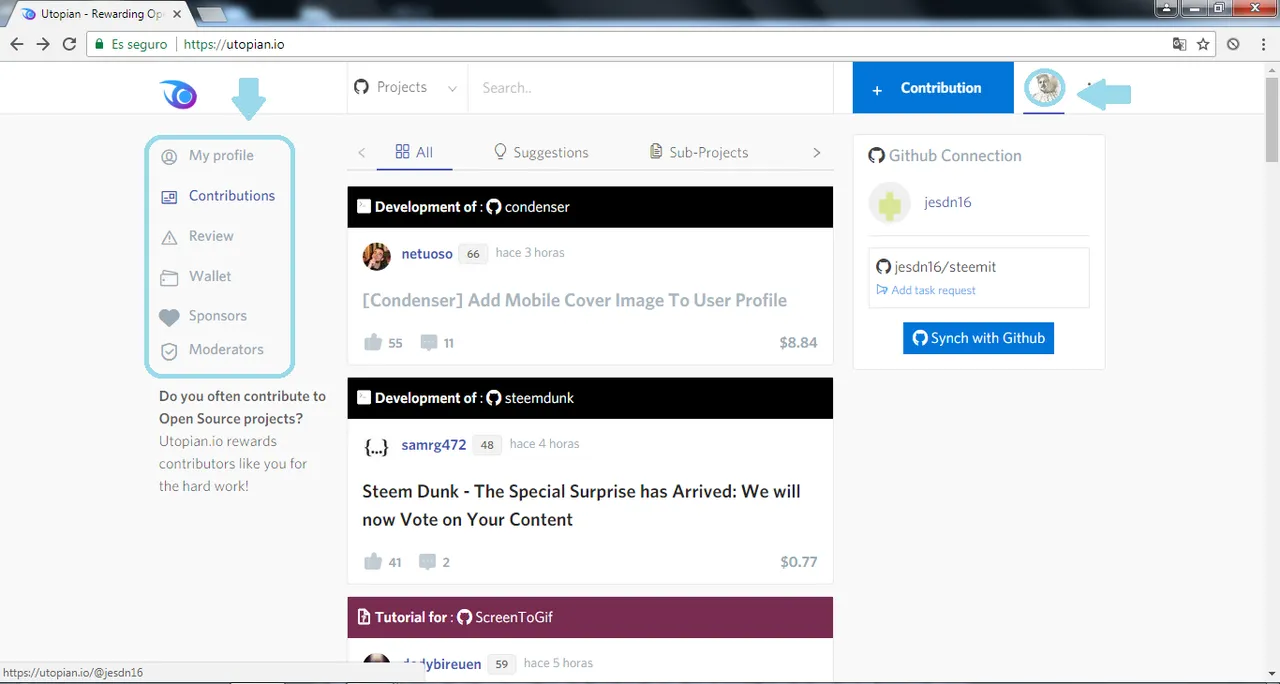Image resolution: width=1280 pixels, height=684 pixels.
Task: Switch to the Sub-Projects tab
Action: pyautogui.click(x=699, y=152)
